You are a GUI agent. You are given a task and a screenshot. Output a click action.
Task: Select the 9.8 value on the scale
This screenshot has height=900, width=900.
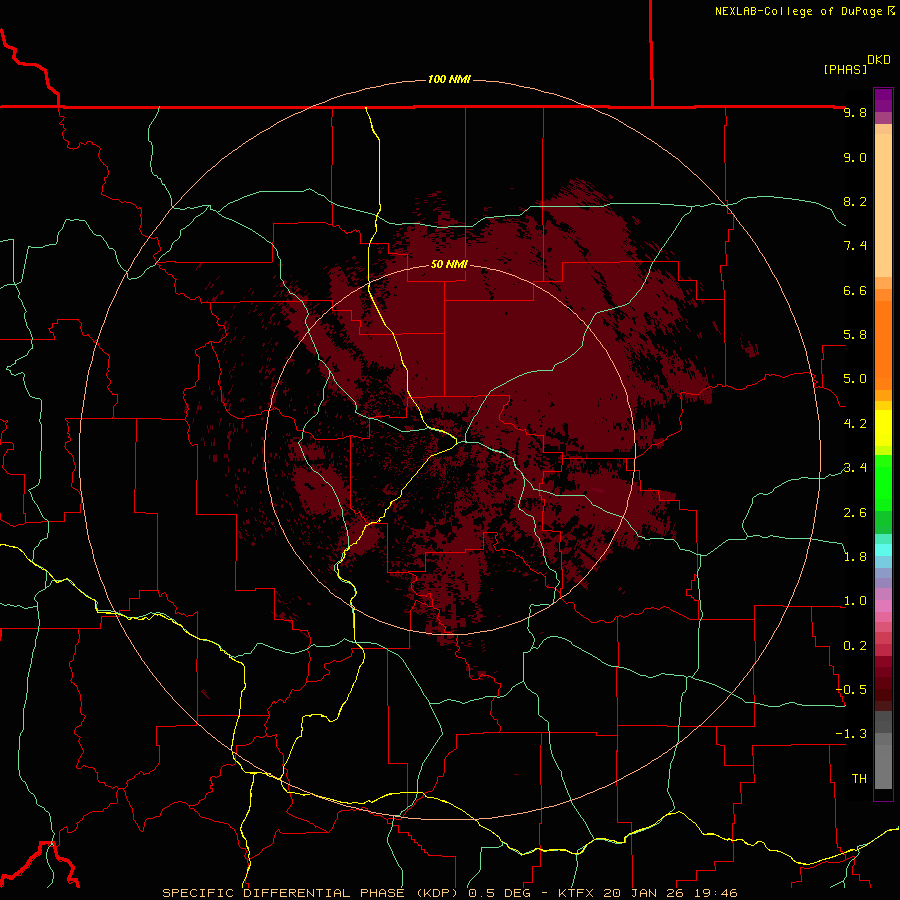click(x=855, y=112)
